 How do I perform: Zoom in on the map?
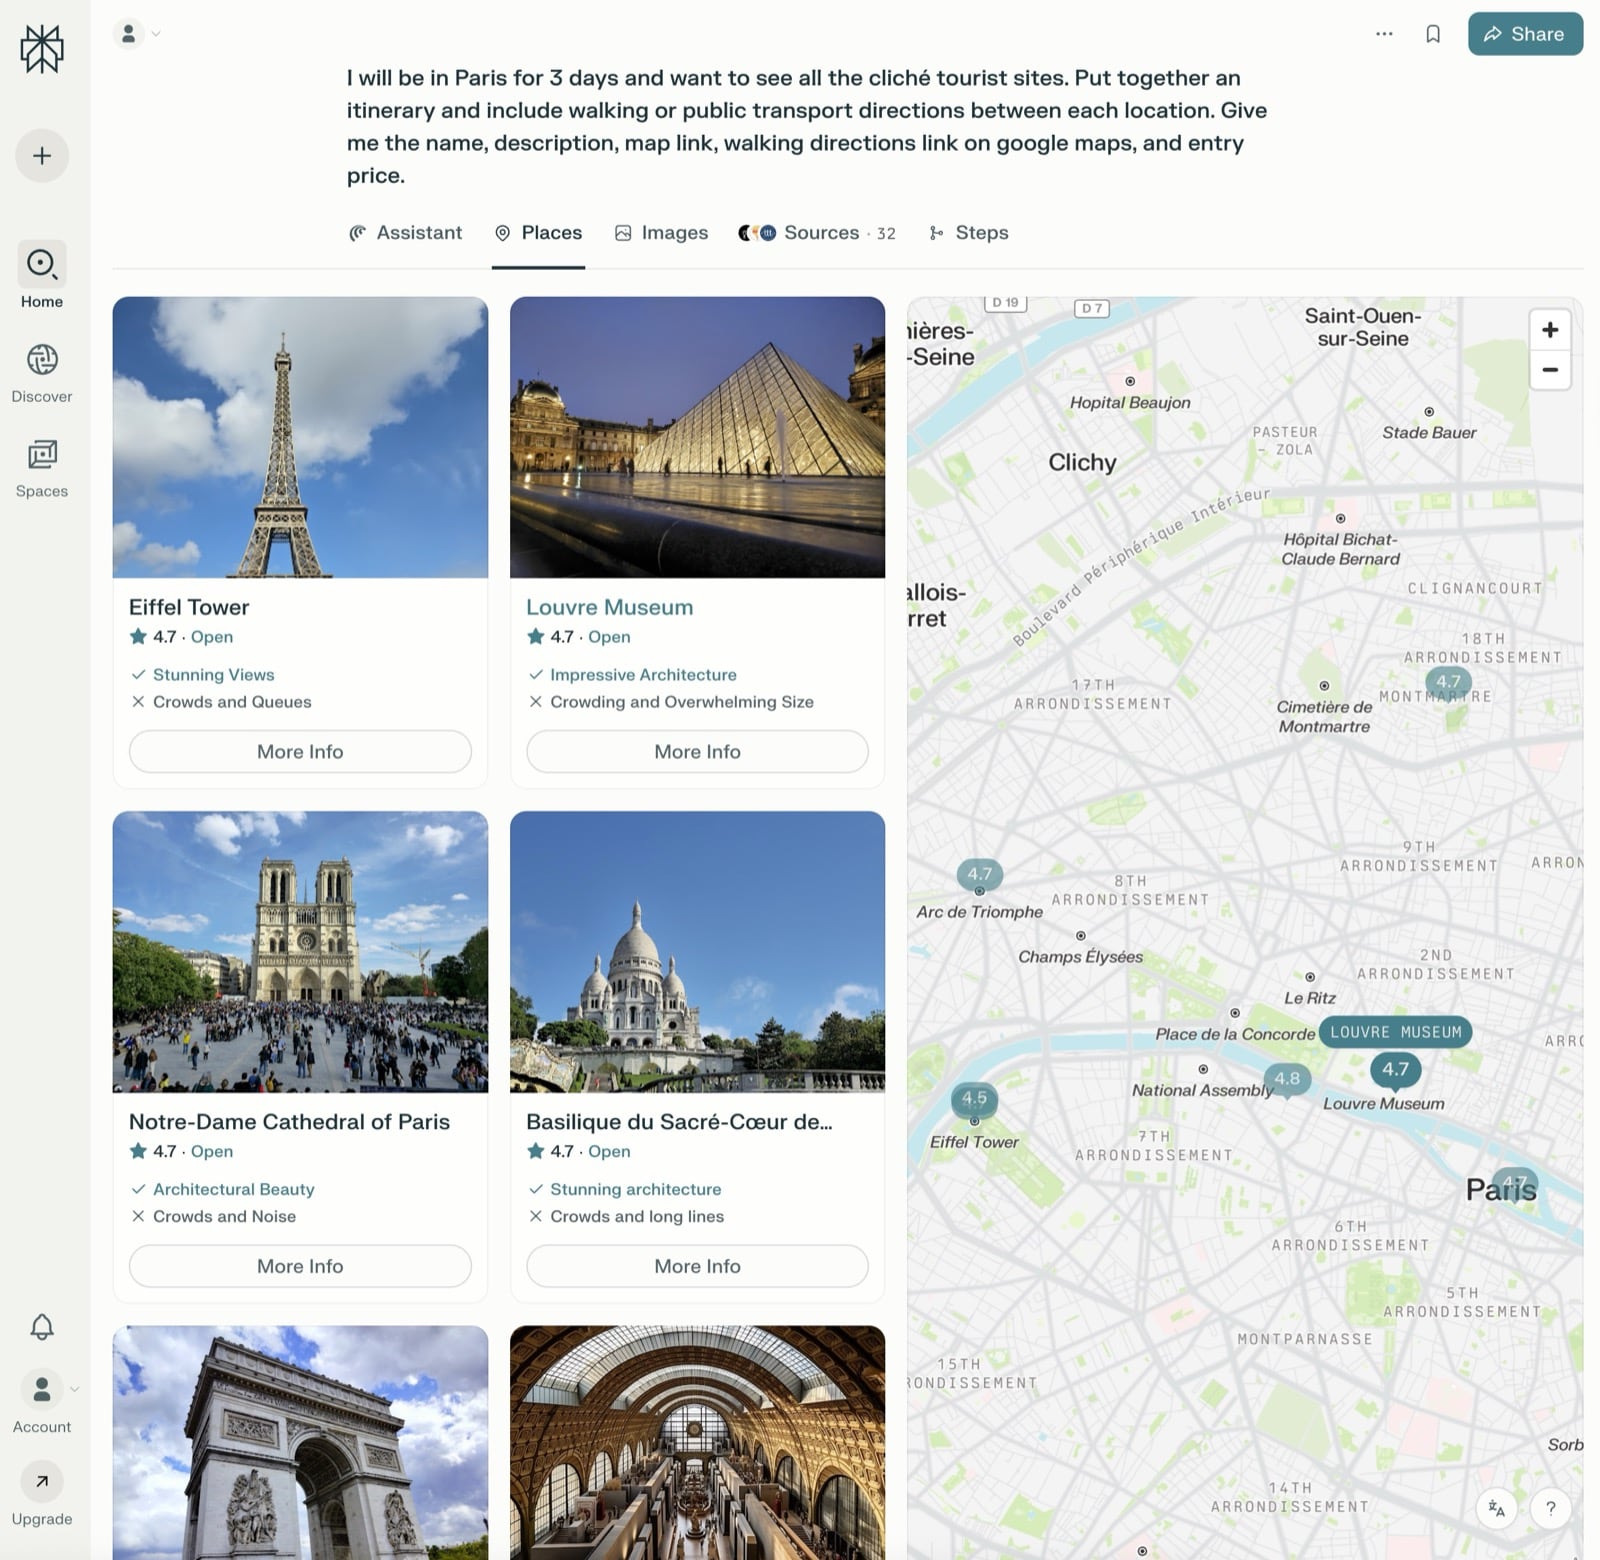click(x=1550, y=330)
